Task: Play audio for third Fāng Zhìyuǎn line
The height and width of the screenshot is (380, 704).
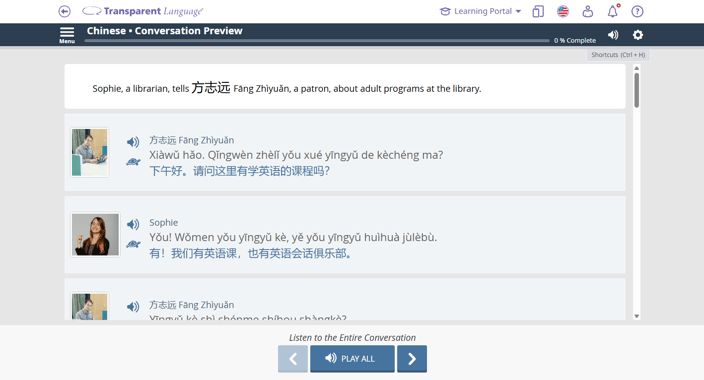Action: [x=133, y=306]
